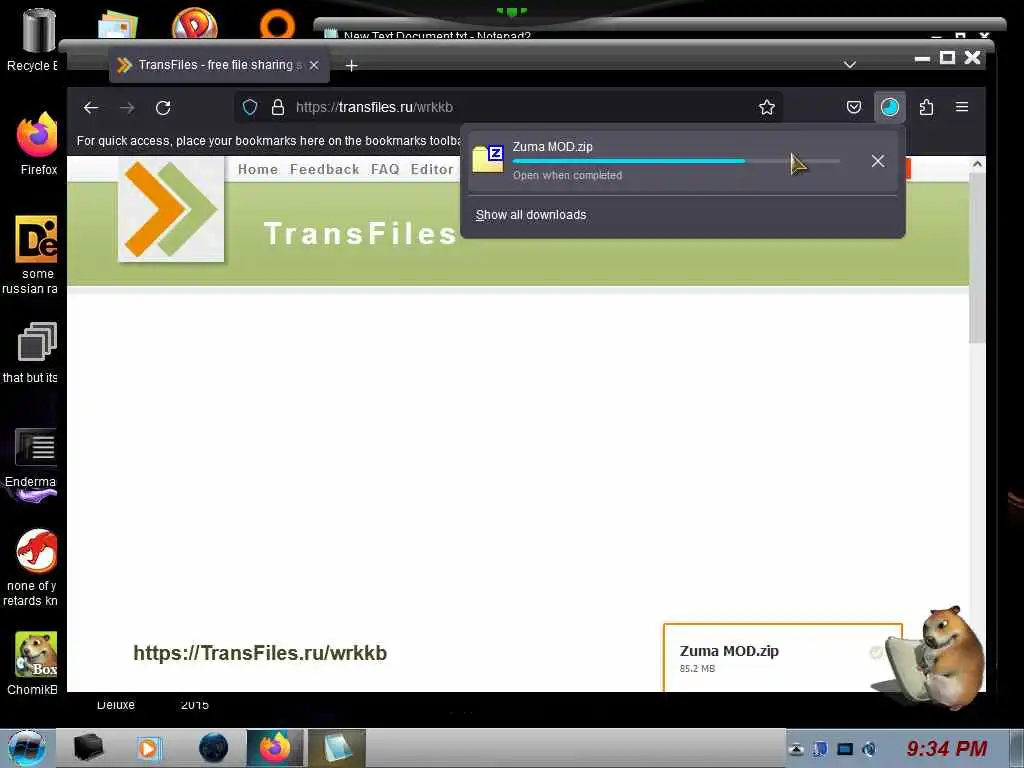Screen dimensions: 1024x768
Task: Open the red dinosaur 'none of y' desktop icon
Action: (x=34, y=567)
